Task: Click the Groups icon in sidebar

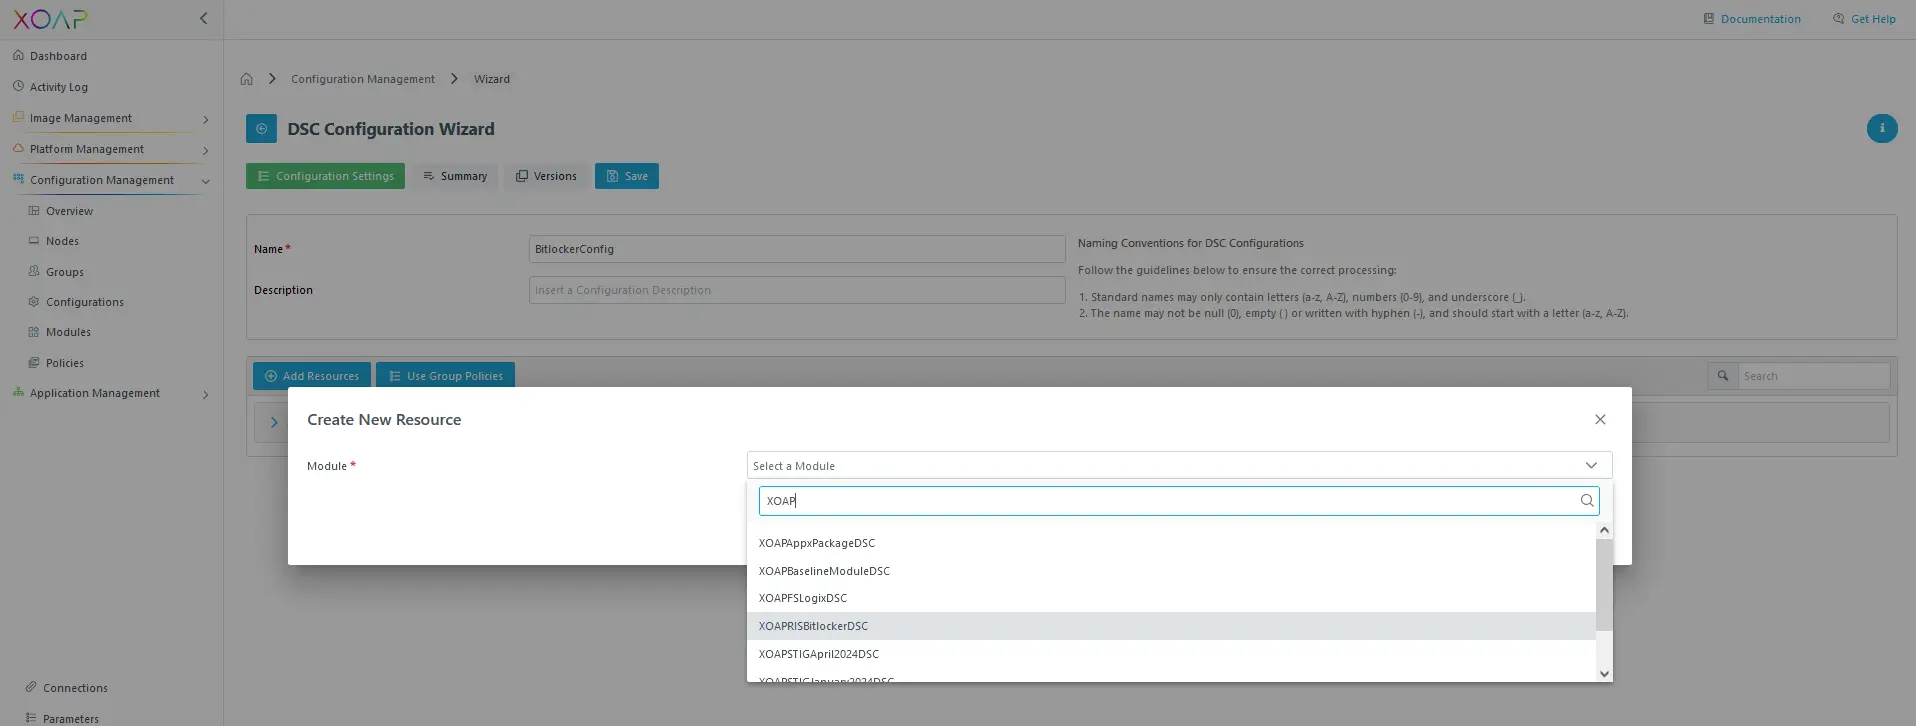Action: pyautogui.click(x=34, y=272)
